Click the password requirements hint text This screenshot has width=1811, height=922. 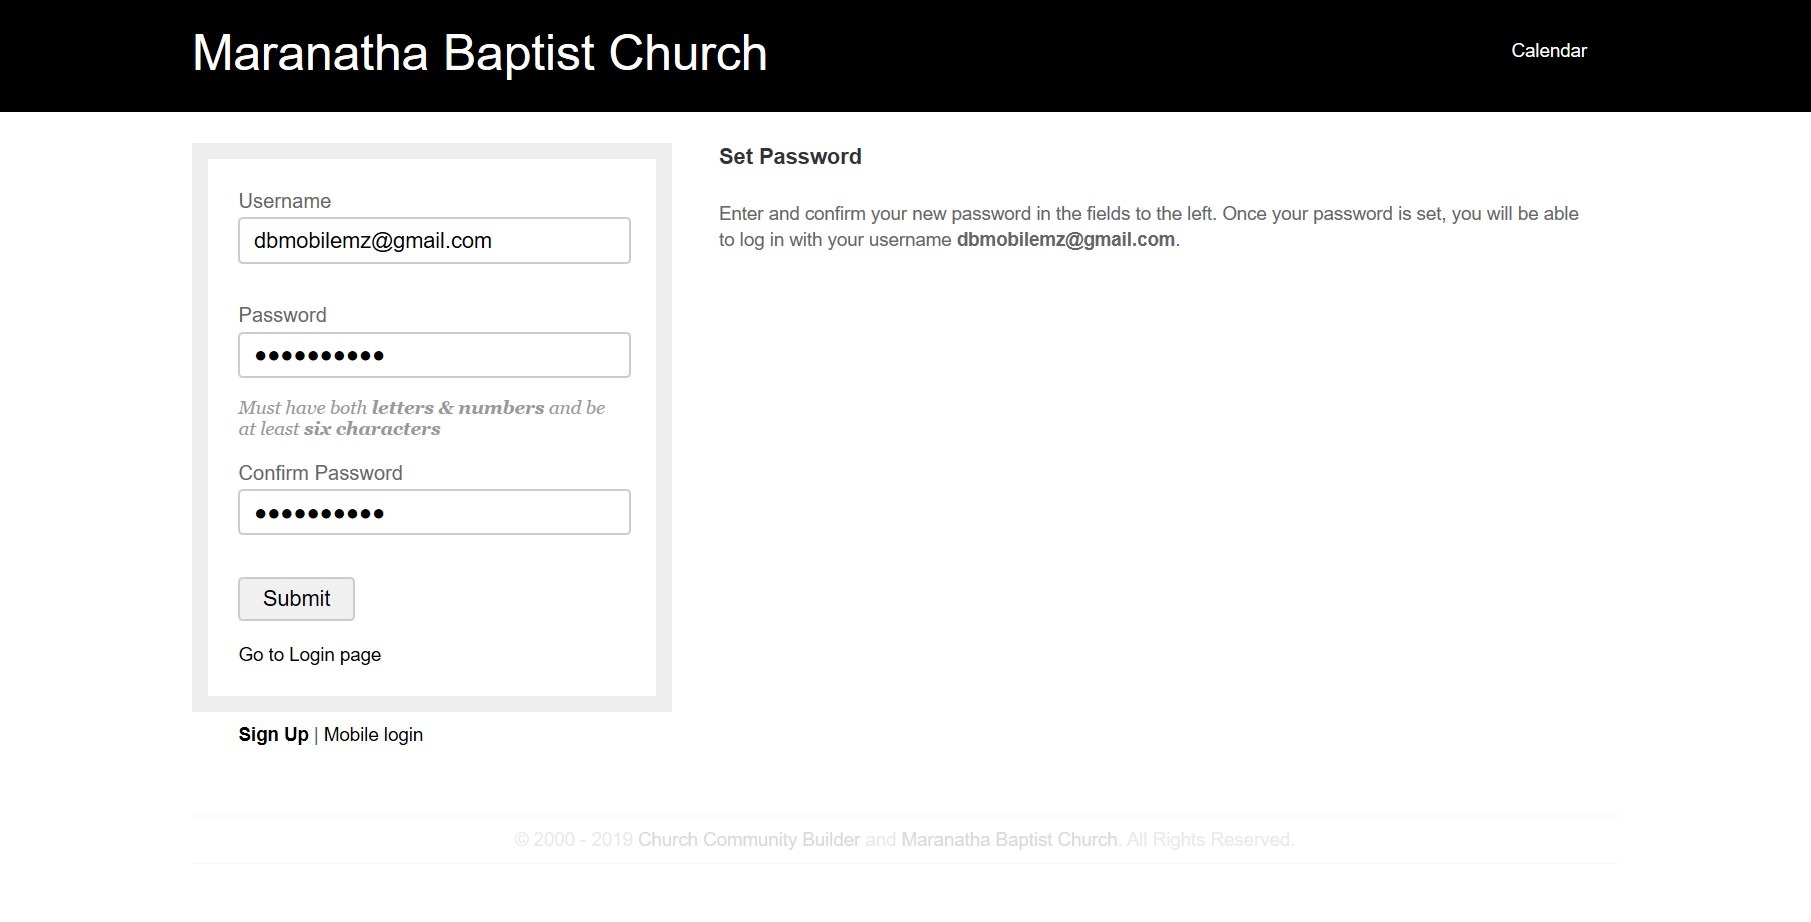421,418
